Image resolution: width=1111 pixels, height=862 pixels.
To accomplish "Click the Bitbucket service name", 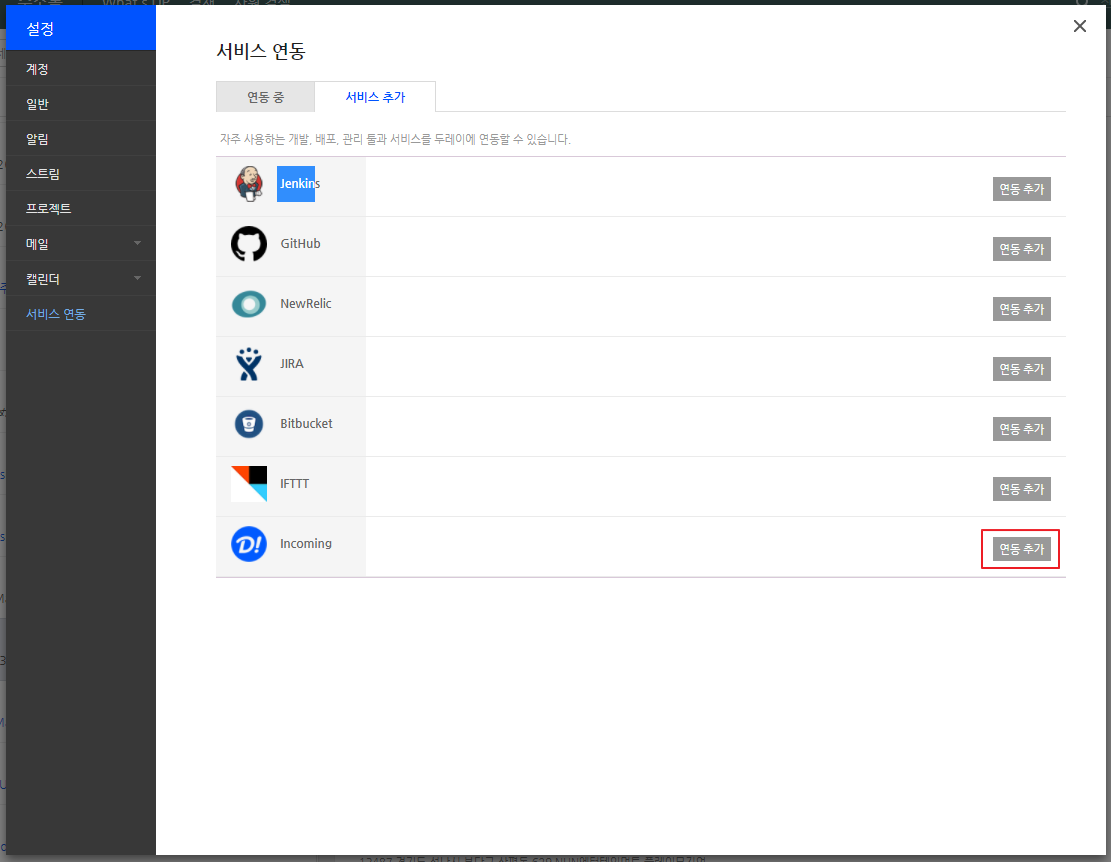I will (306, 424).
